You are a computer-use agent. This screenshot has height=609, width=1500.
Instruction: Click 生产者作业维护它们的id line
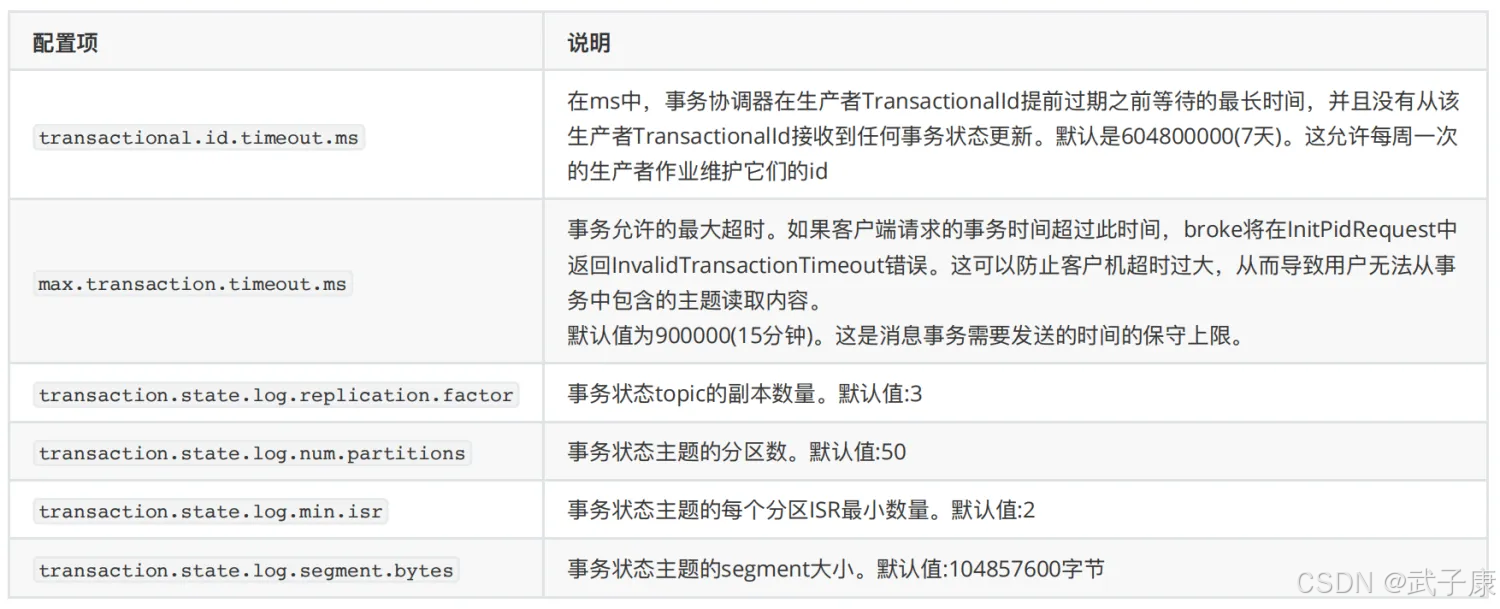pos(697,171)
